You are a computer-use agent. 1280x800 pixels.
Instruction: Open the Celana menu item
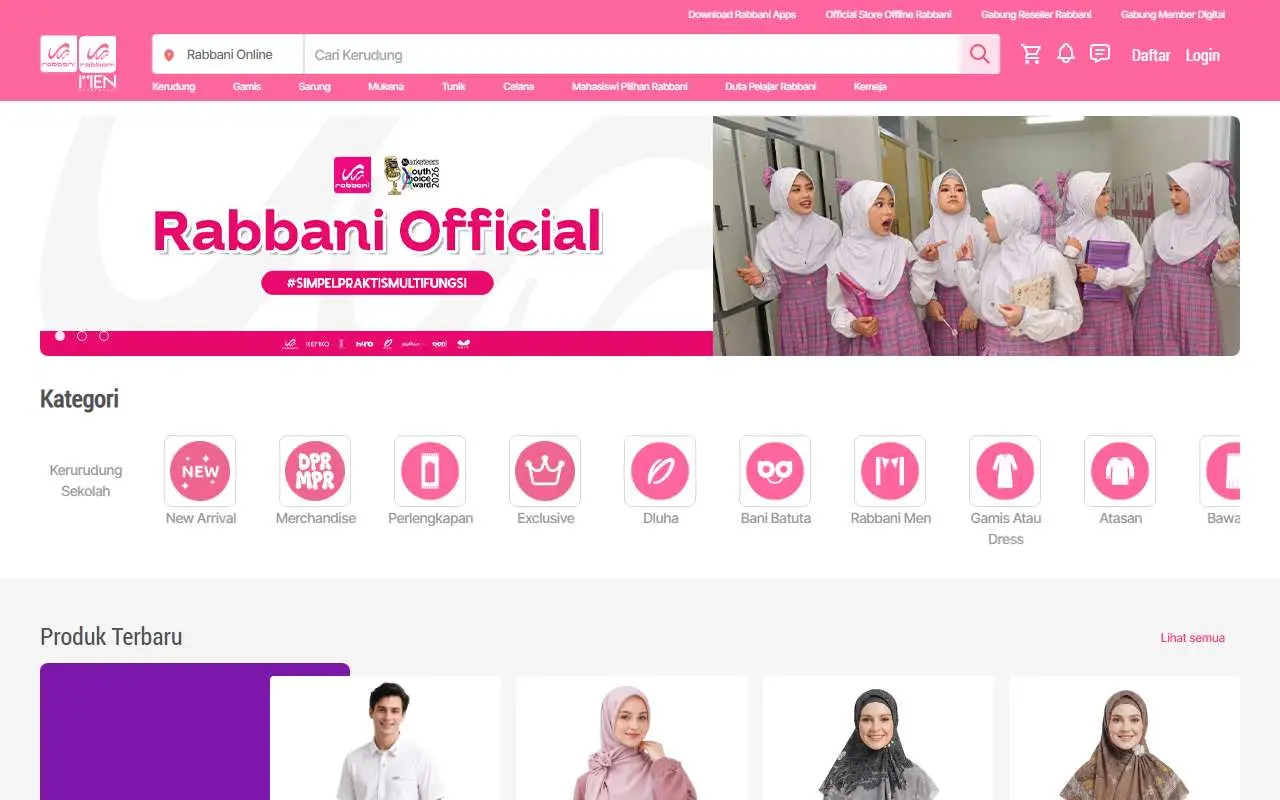519,87
